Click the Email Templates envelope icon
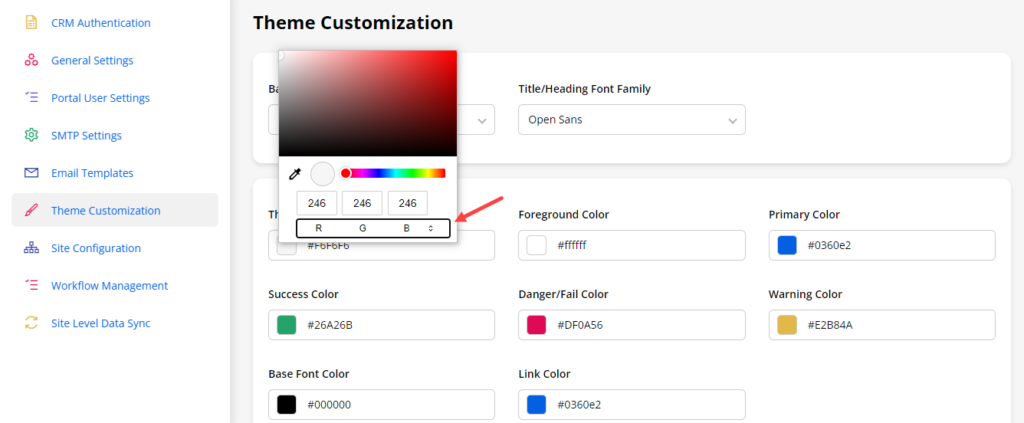The width and height of the screenshot is (1024, 423). 31,173
